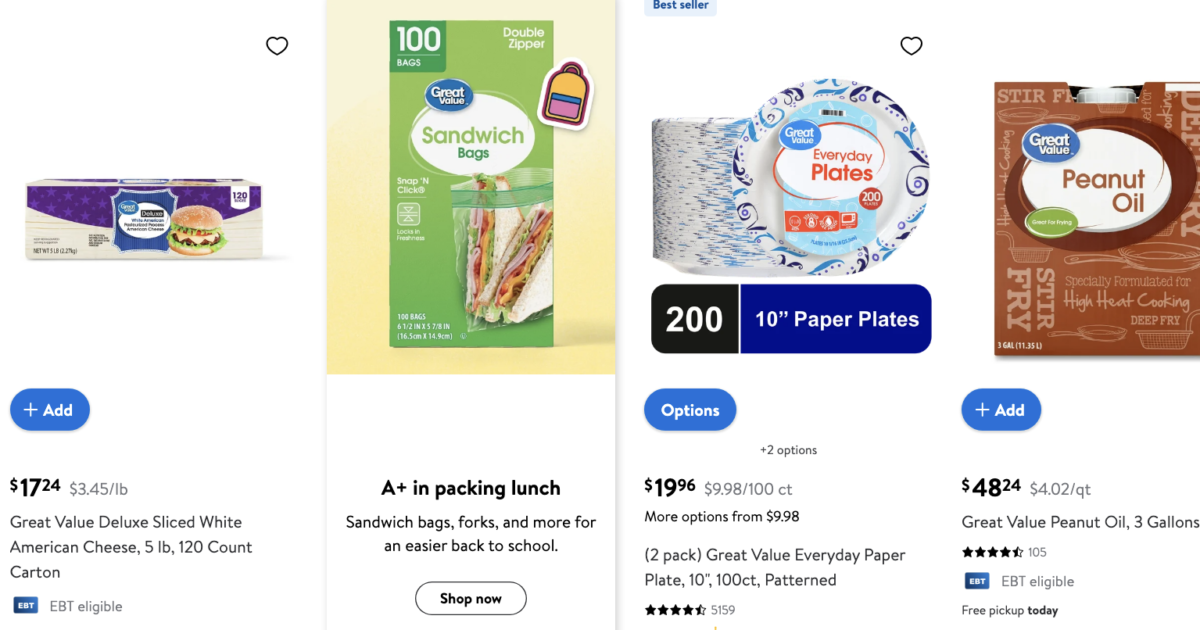Open Great Value Peanut Oil title link
This screenshot has height=630, width=1200.
[1080, 522]
